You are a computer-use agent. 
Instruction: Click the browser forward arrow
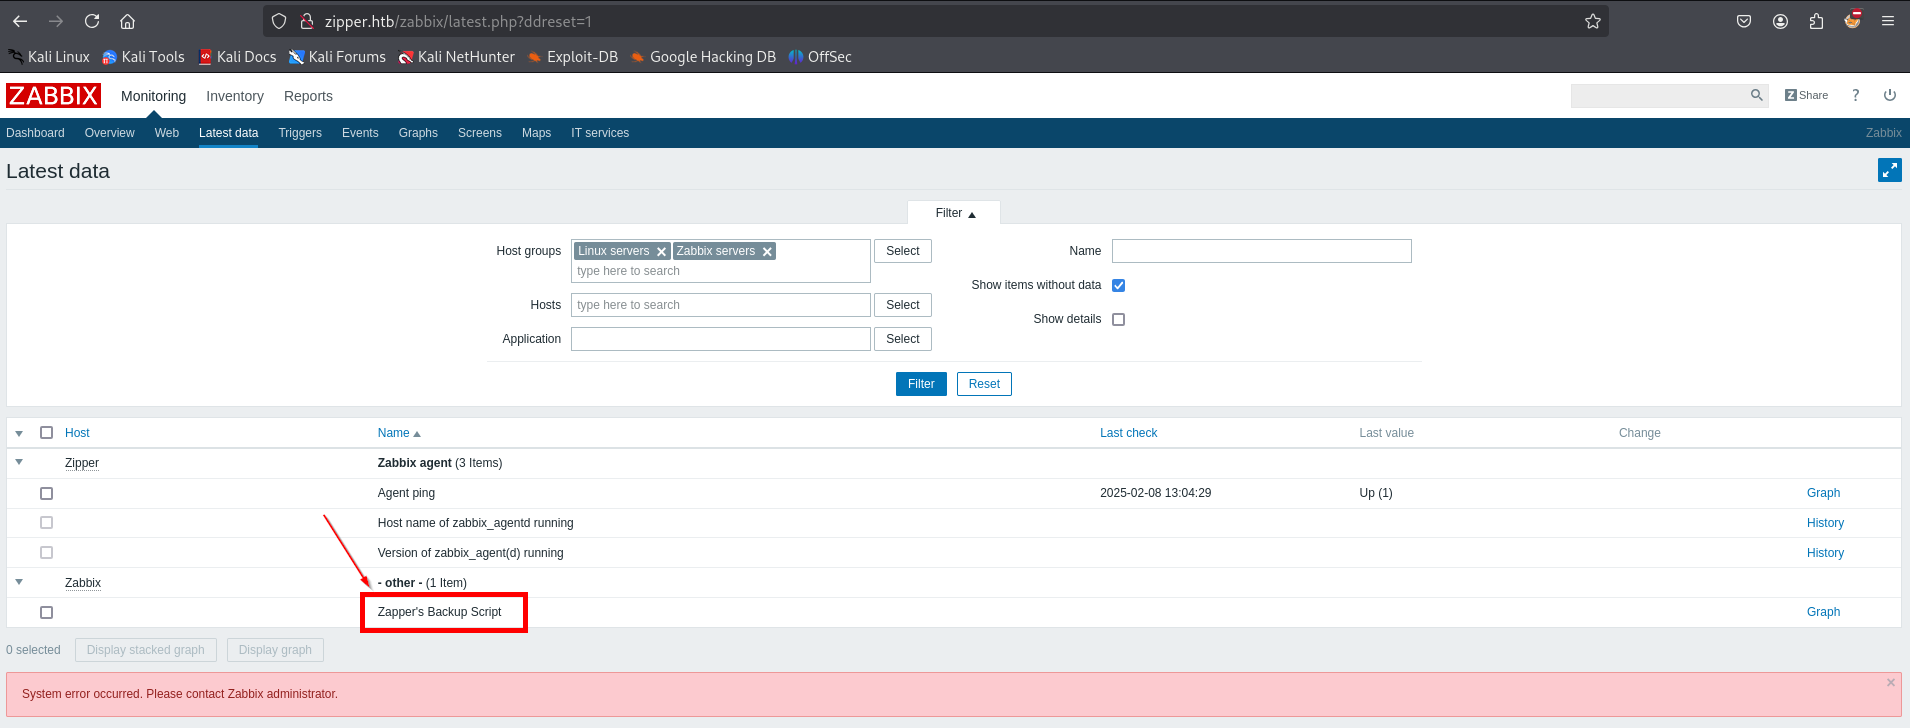(x=56, y=21)
